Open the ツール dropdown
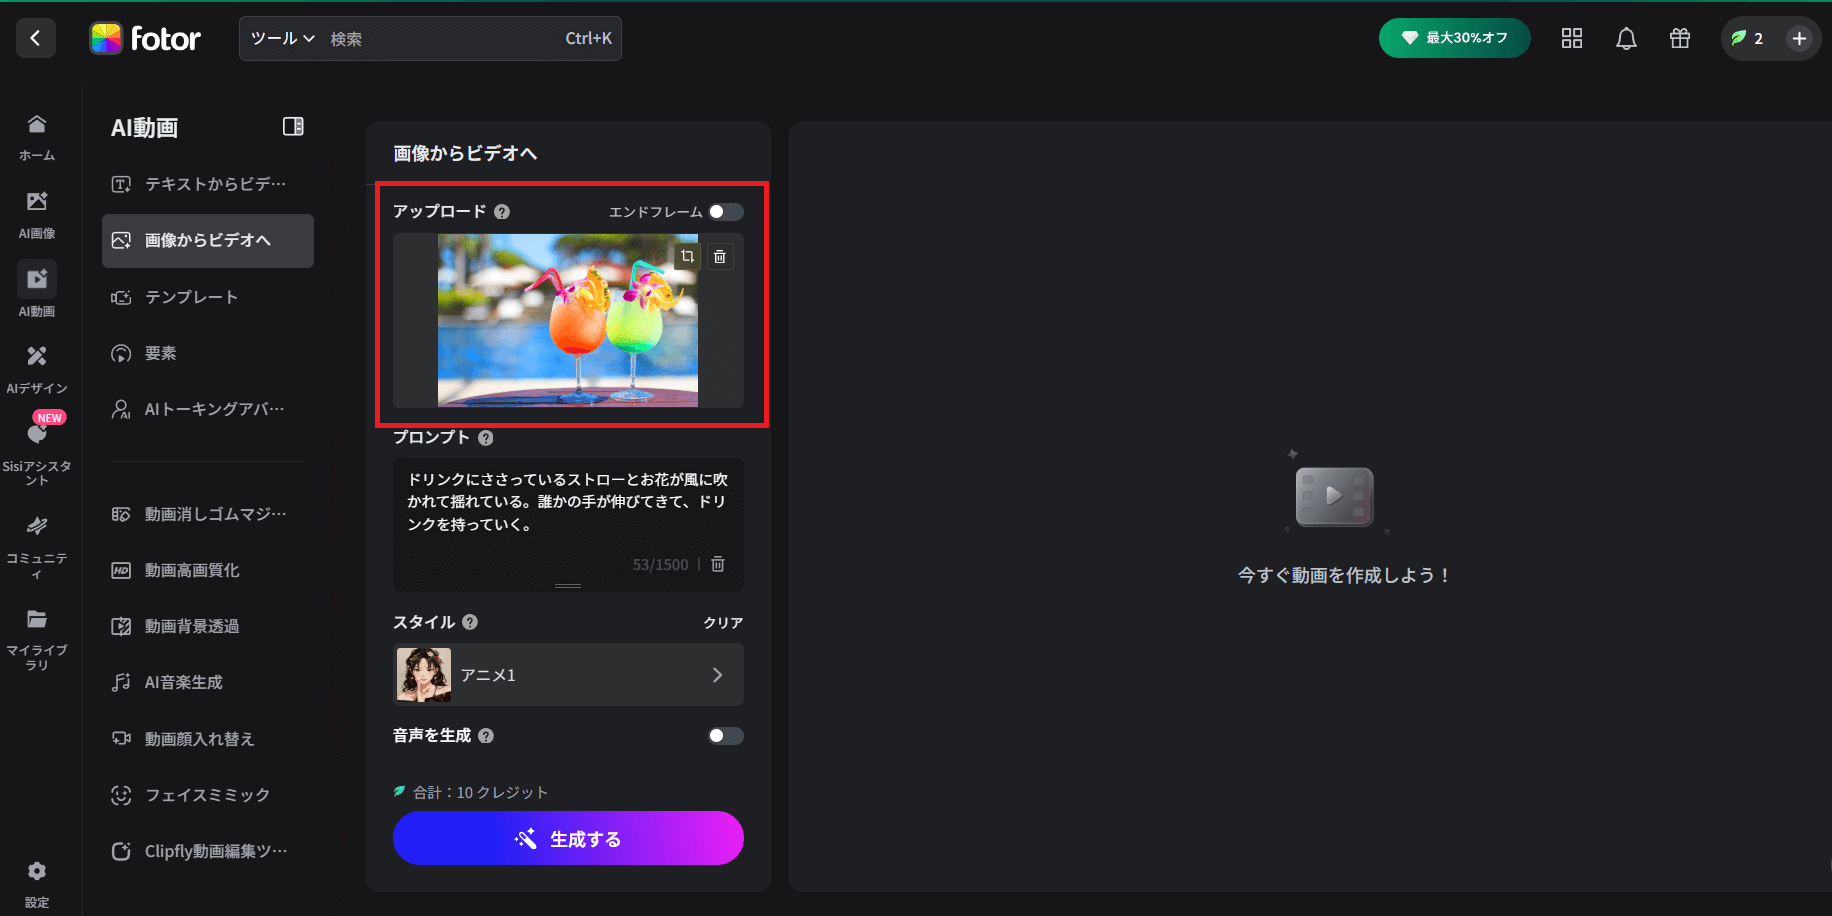 click(281, 38)
